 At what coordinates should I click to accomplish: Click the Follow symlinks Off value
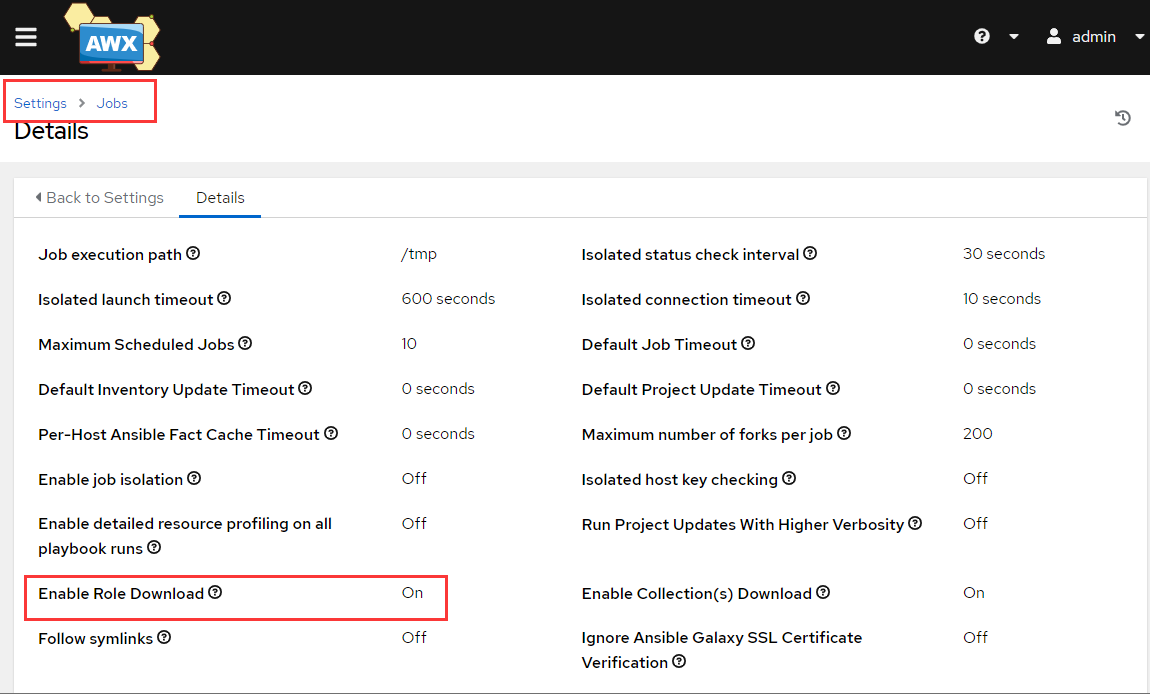click(414, 638)
